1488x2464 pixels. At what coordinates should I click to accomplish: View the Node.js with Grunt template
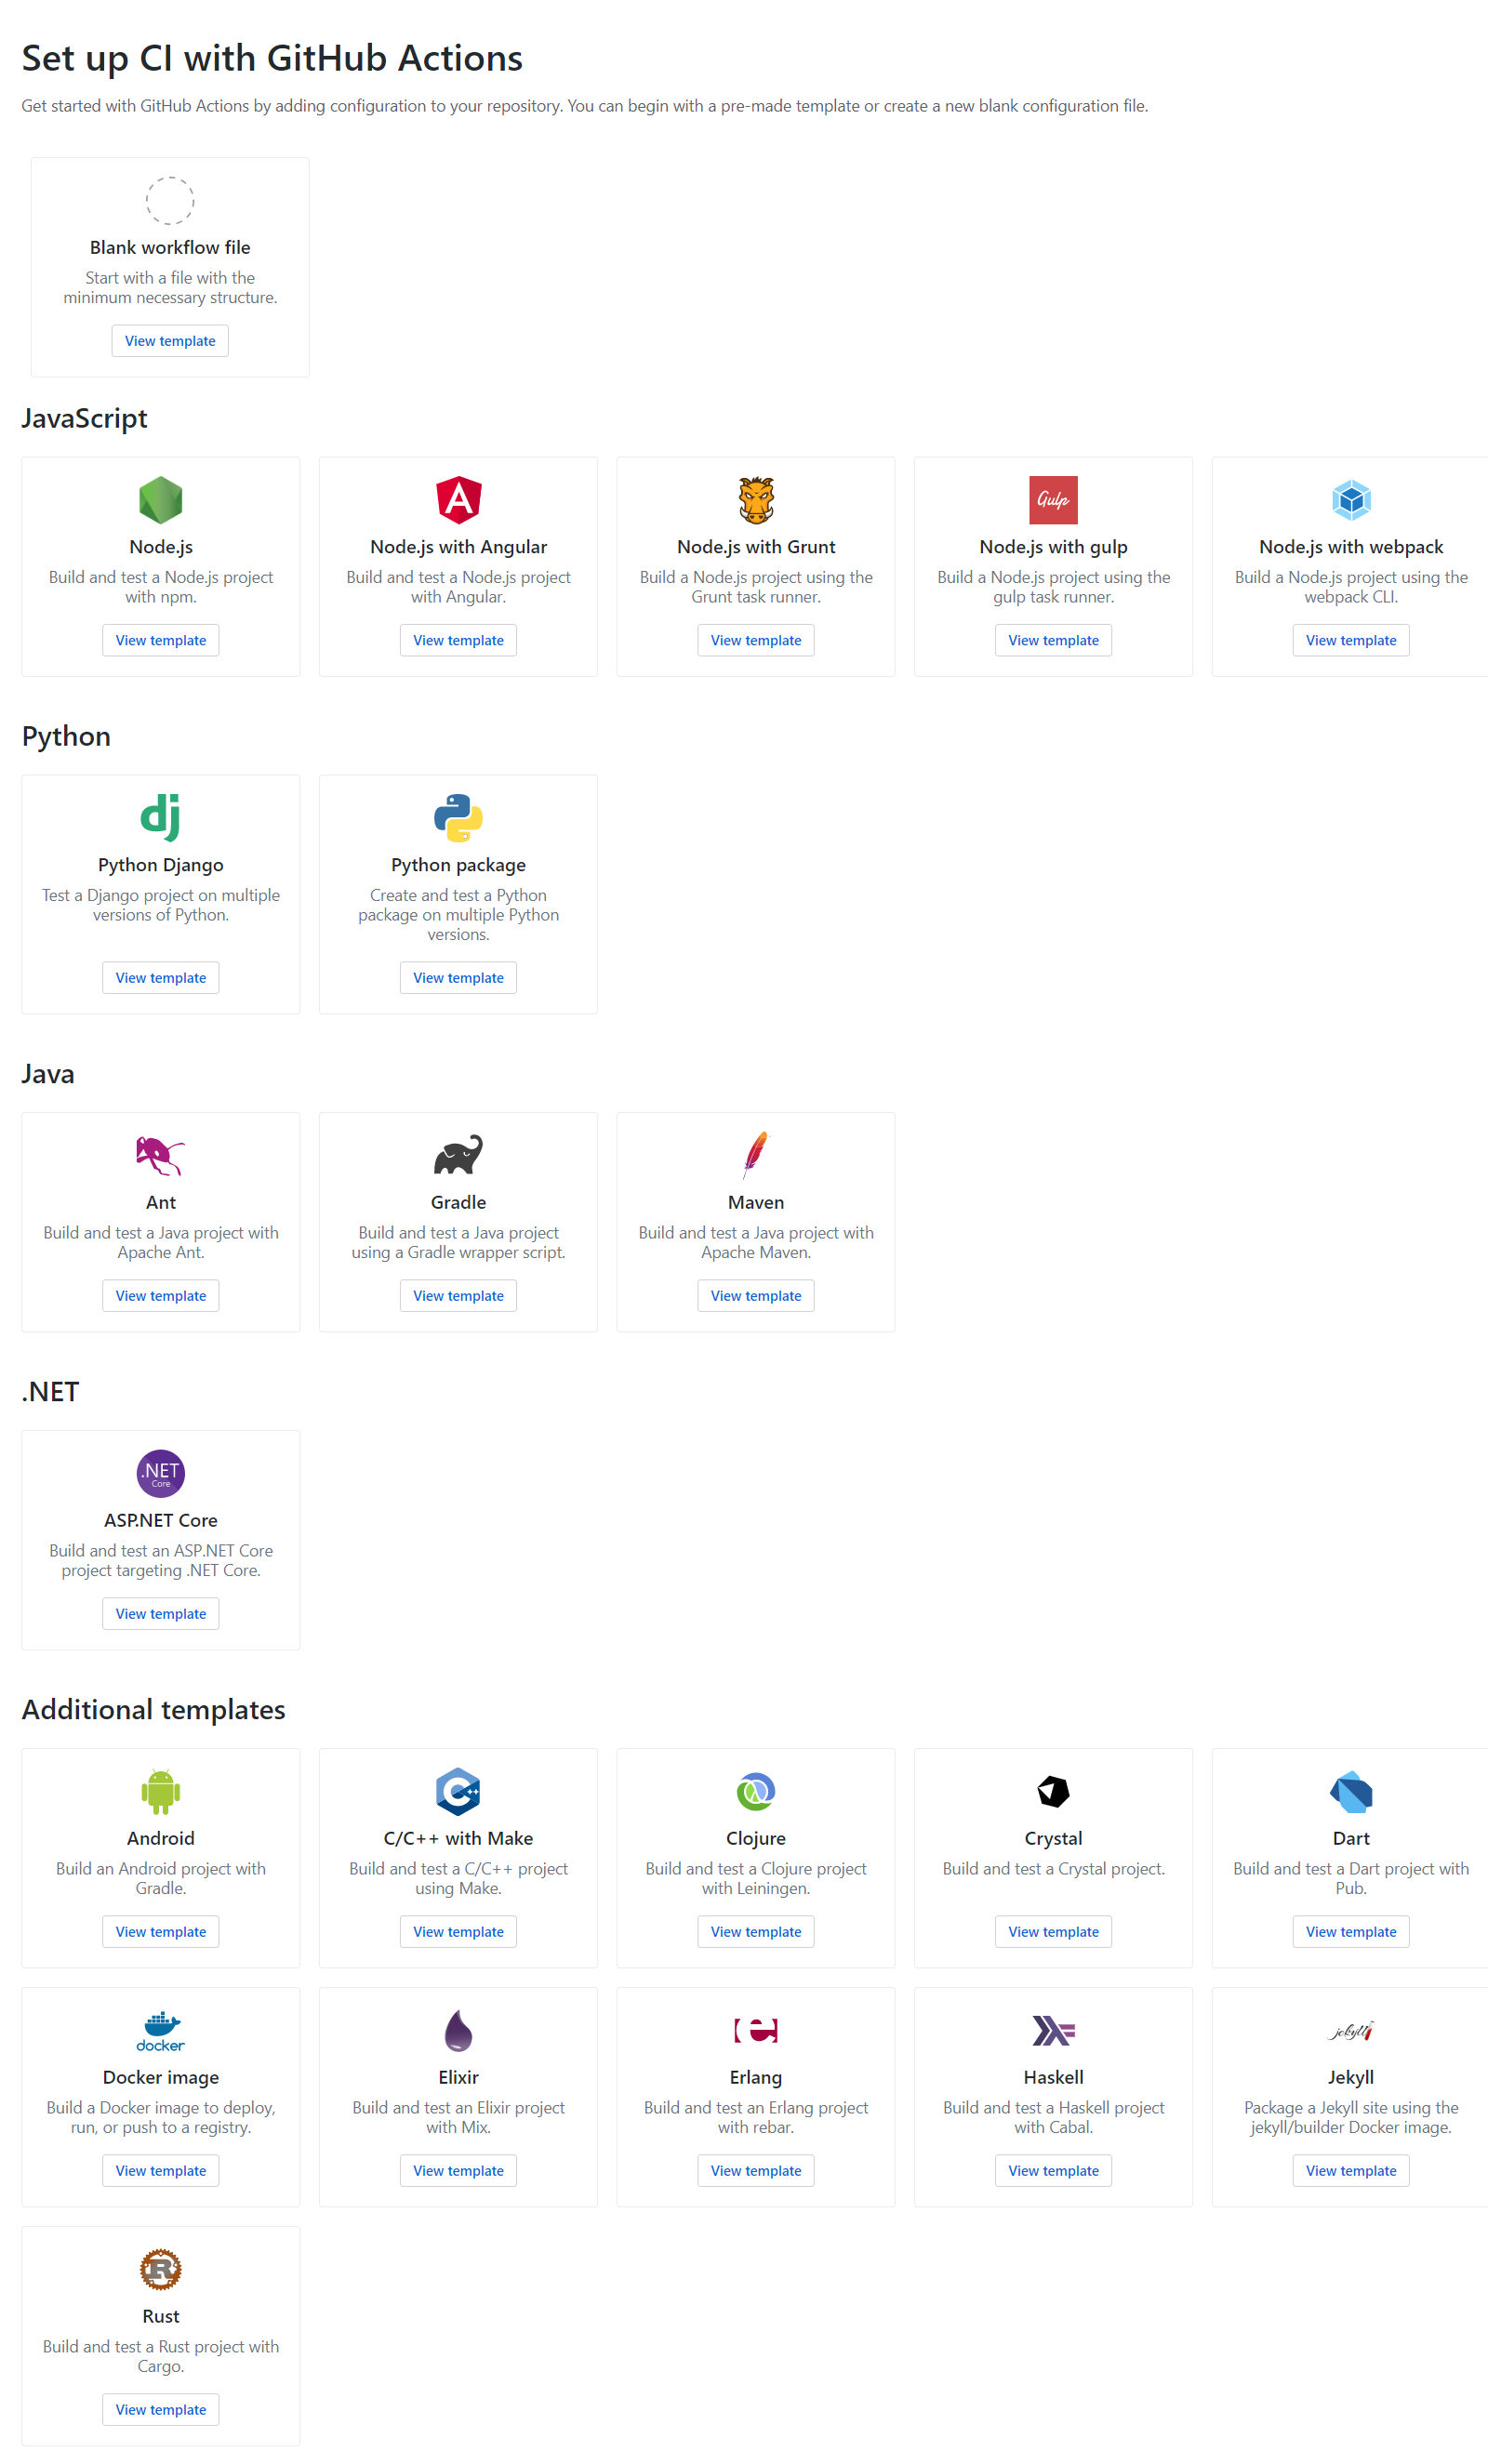[x=756, y=640]
